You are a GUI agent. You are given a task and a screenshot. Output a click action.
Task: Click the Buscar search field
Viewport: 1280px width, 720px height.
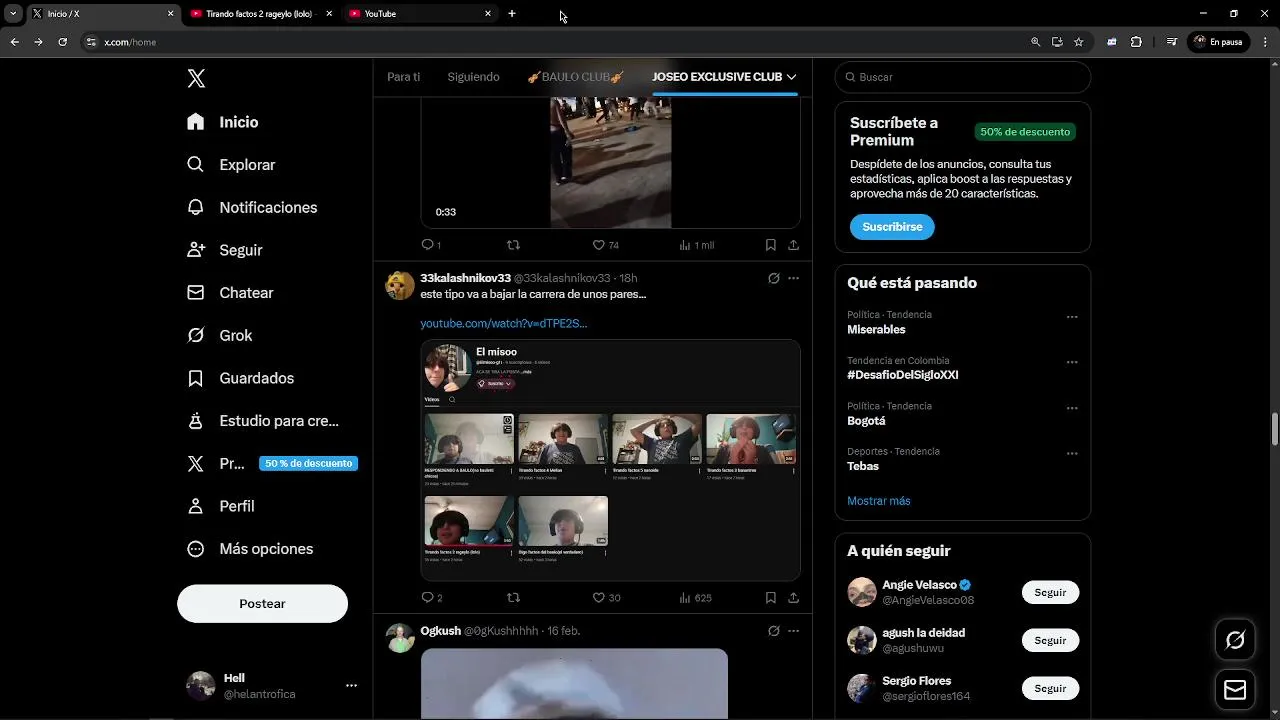962,77
